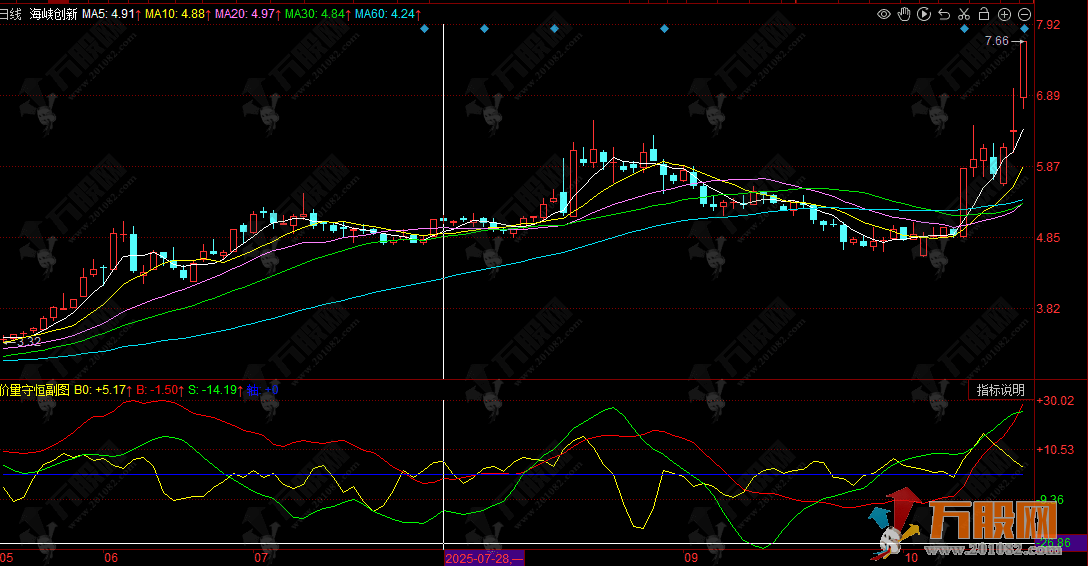
Task: Zoom in with the plus circle icon
Action: (1004, 14)
